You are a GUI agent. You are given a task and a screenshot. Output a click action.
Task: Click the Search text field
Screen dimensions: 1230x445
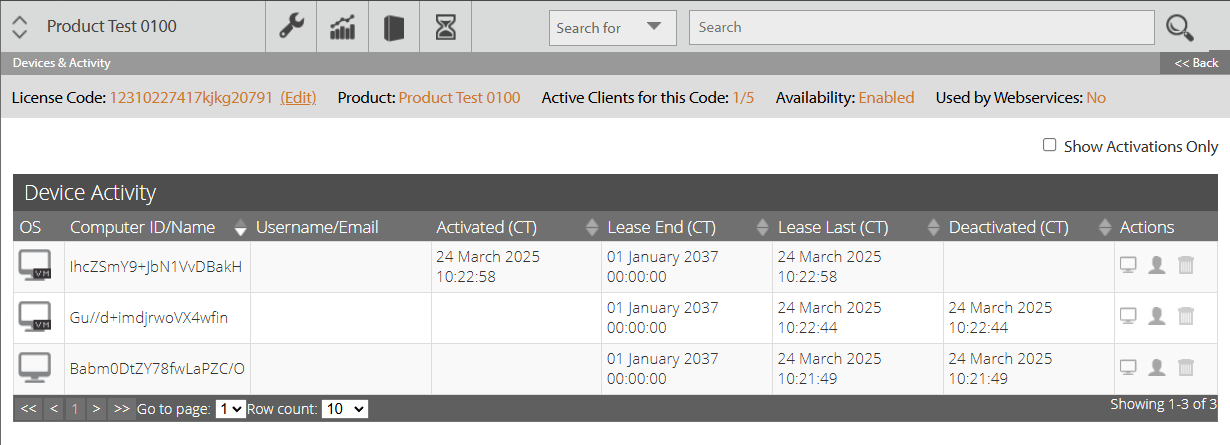pyautogui.click(x=920, y=28)
